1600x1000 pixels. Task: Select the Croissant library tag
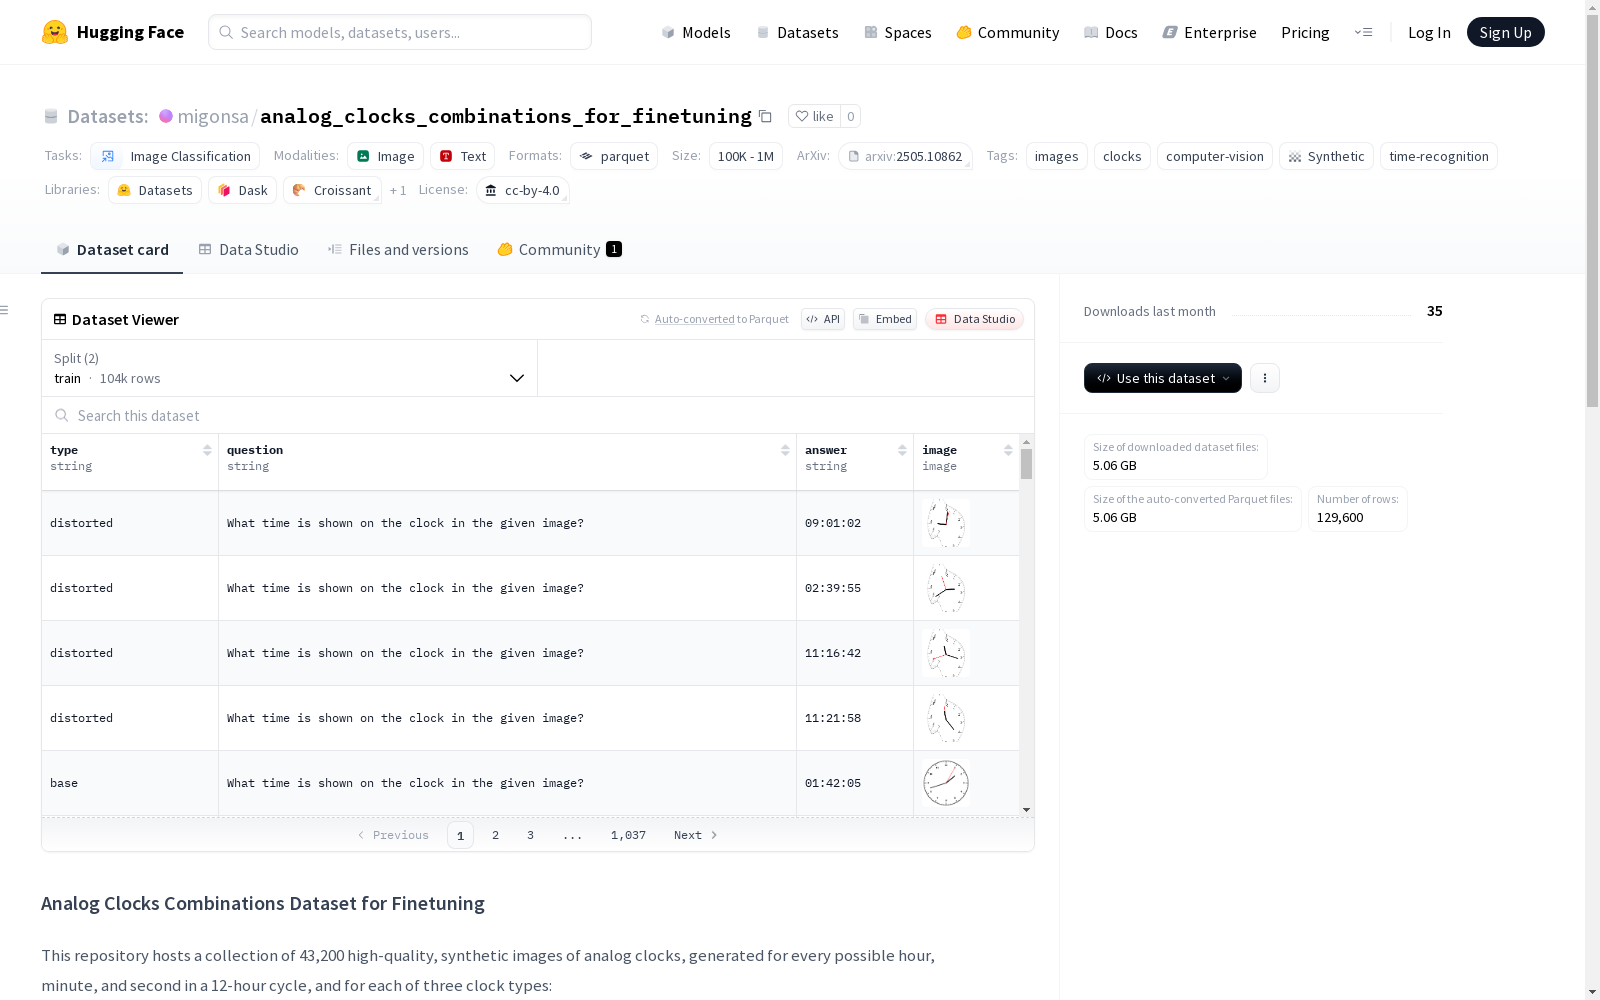click(332, 190)
